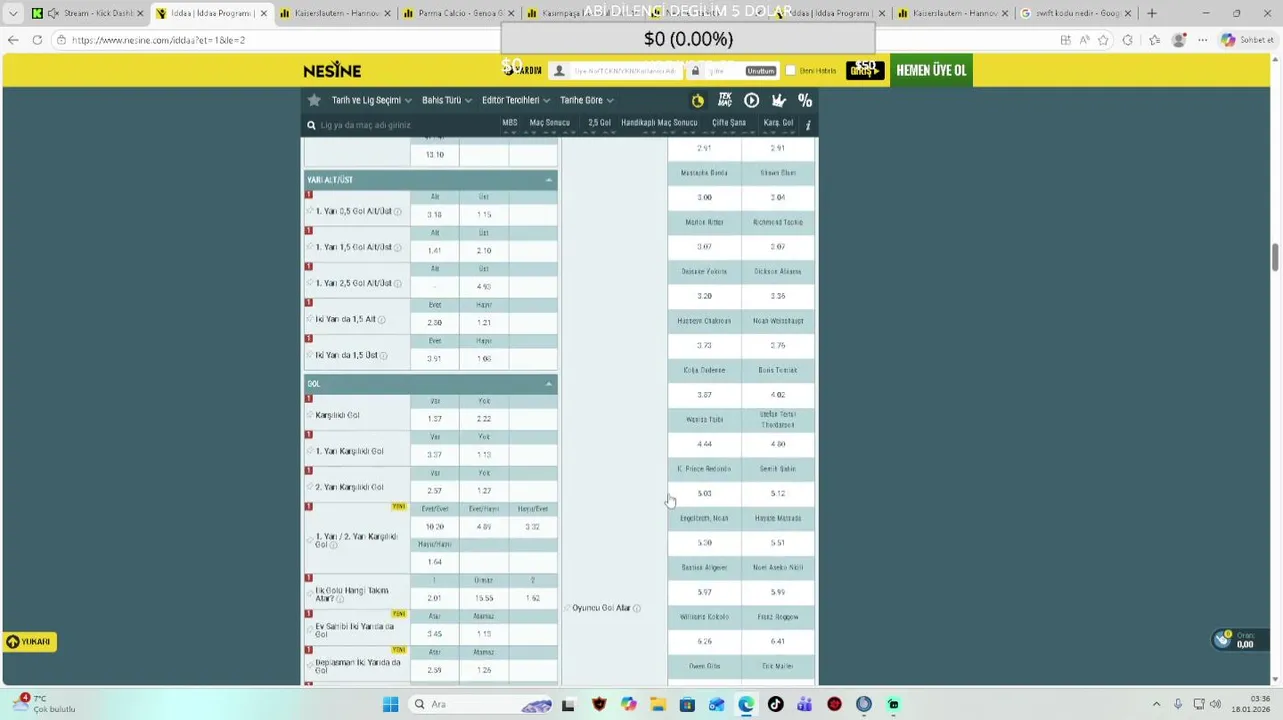
Task: Favorite the Oyuncu Gol Atar star
Action: [567, 608]
